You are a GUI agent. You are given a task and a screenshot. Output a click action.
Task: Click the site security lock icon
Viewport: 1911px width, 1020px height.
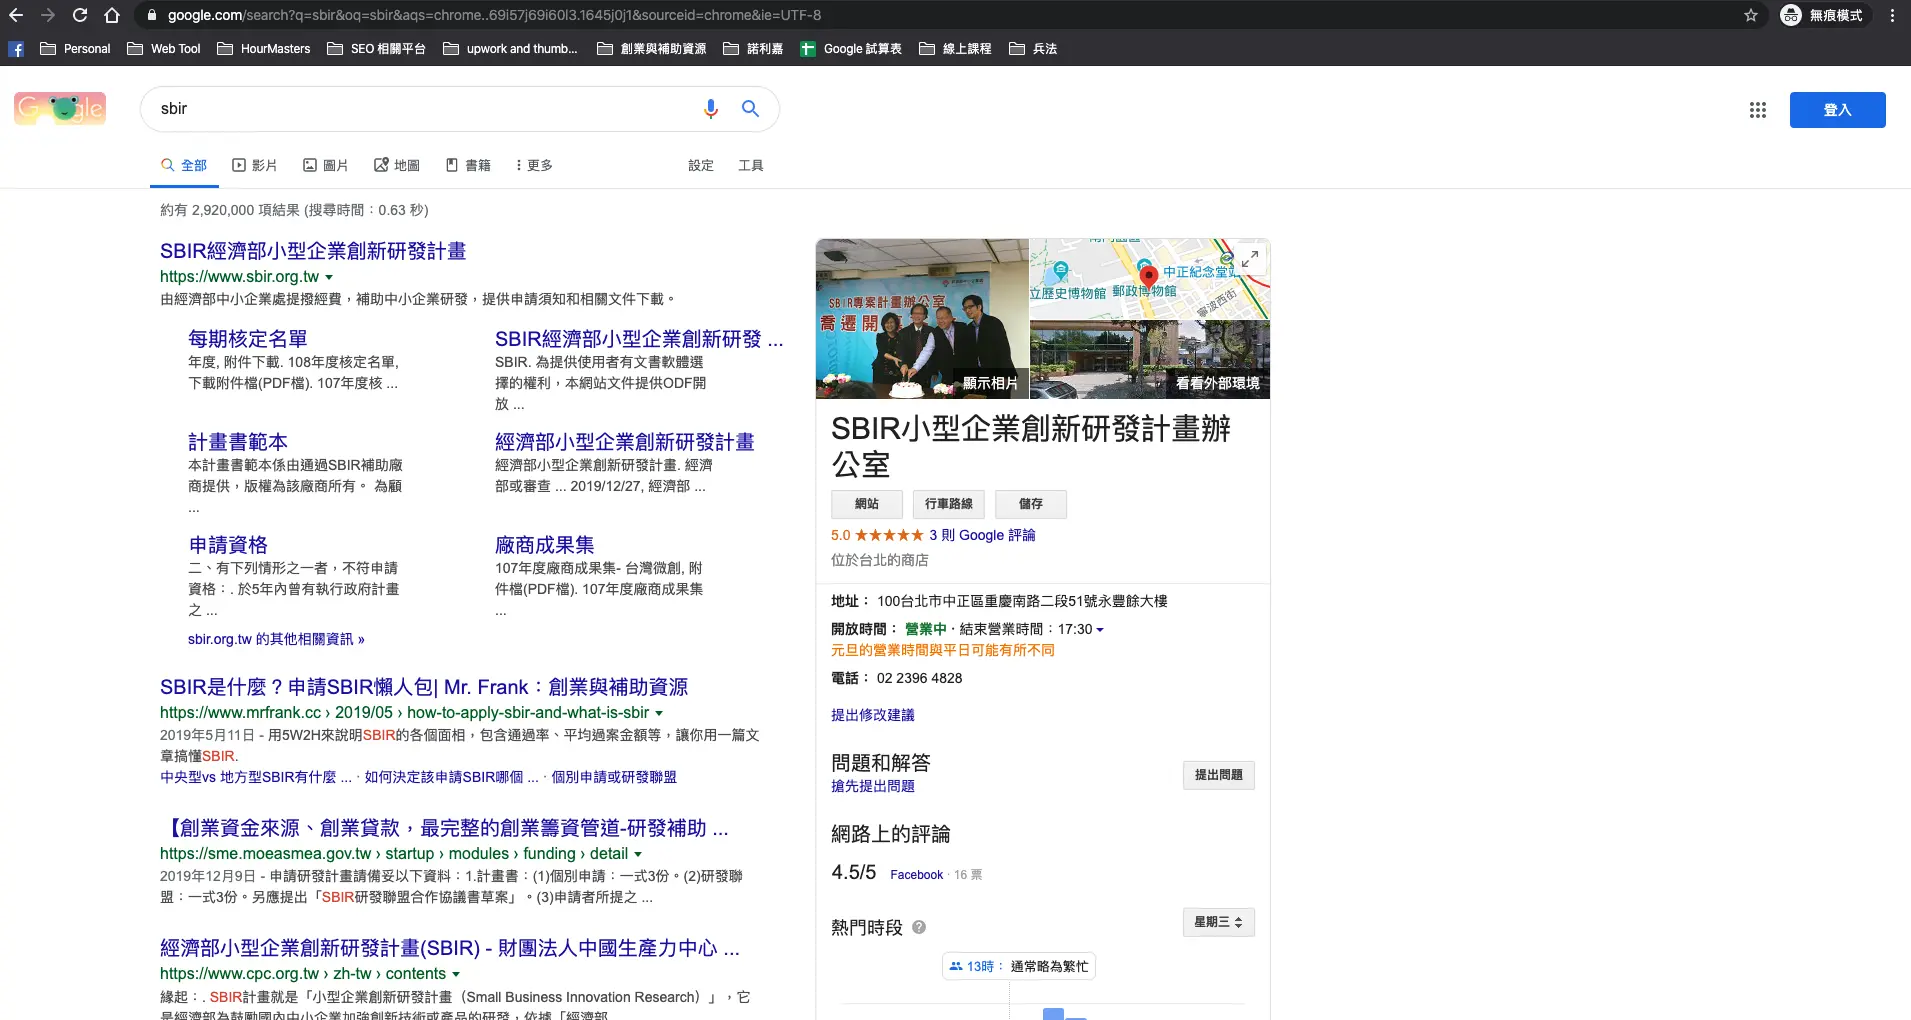click(x=151, y=15)
